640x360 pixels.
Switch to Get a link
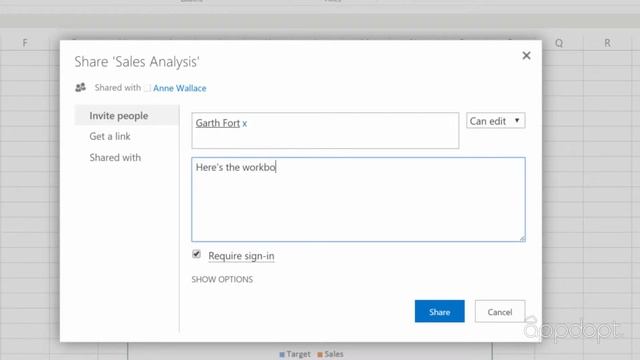[x=110, y=136]
